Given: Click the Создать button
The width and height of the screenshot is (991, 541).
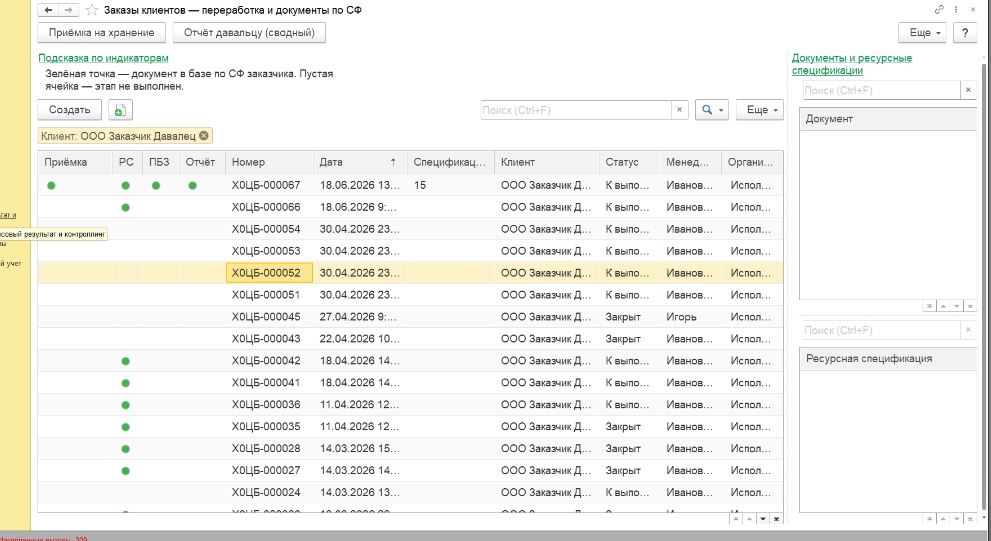Looking at the screenshot, I should [x=70, y=110].
